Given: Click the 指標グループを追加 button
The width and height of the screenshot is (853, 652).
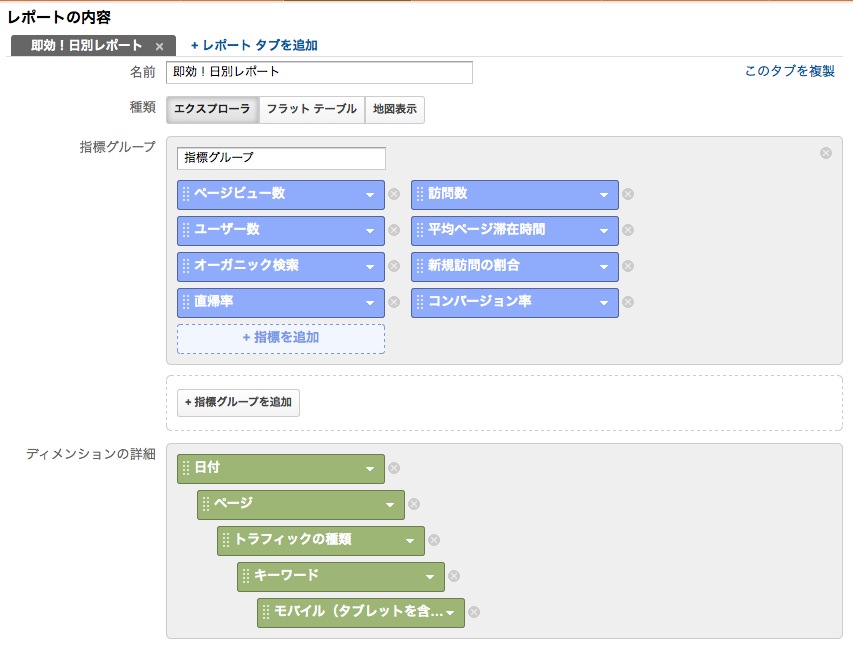Looking at the screenshot, I should pos(238,402).
